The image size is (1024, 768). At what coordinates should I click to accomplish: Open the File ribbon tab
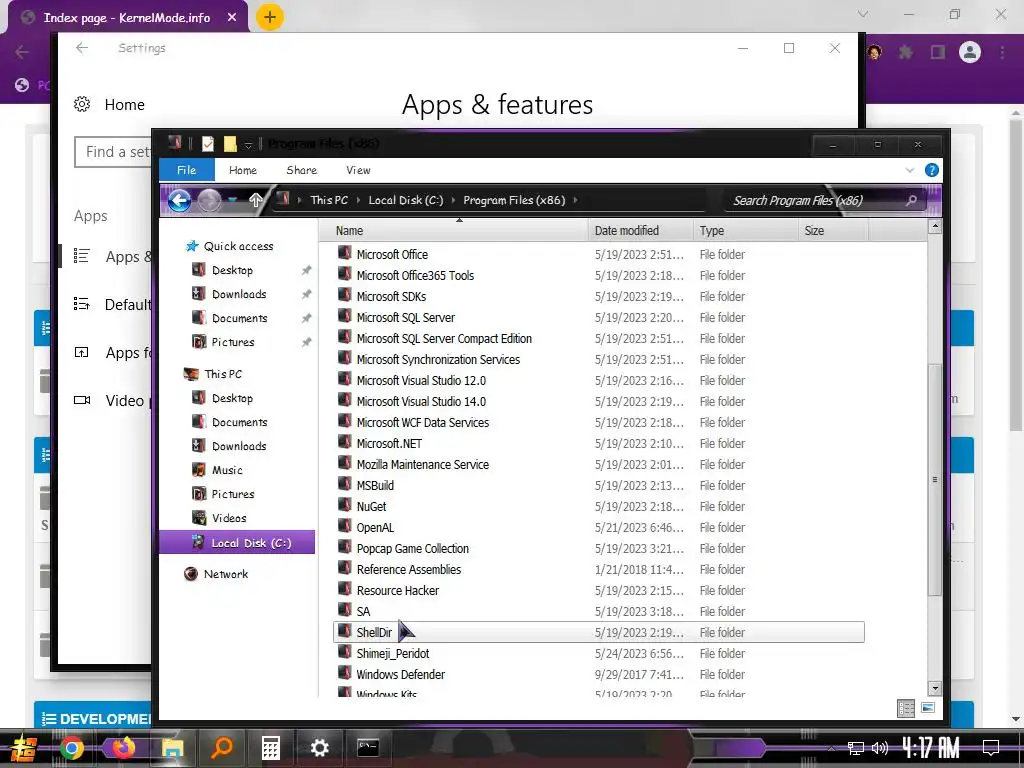186,170
